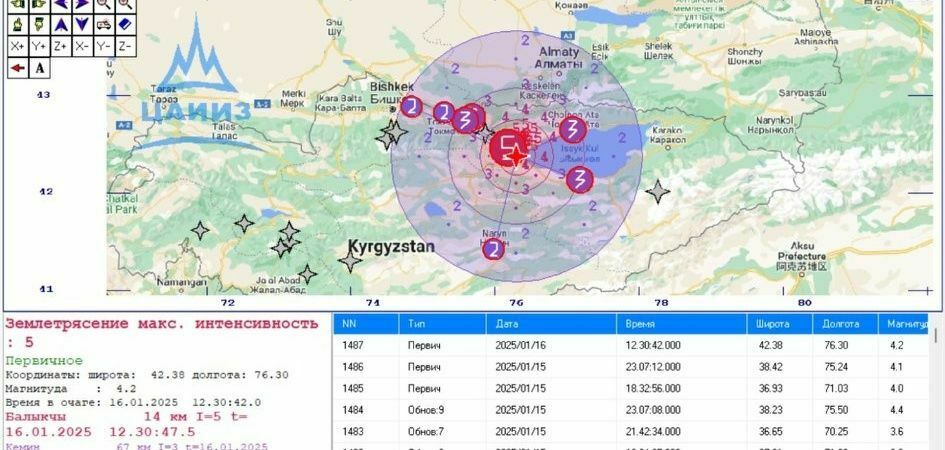Click the red left arrow icon
This screenshot has width=945, height=450.
(17, 68)
